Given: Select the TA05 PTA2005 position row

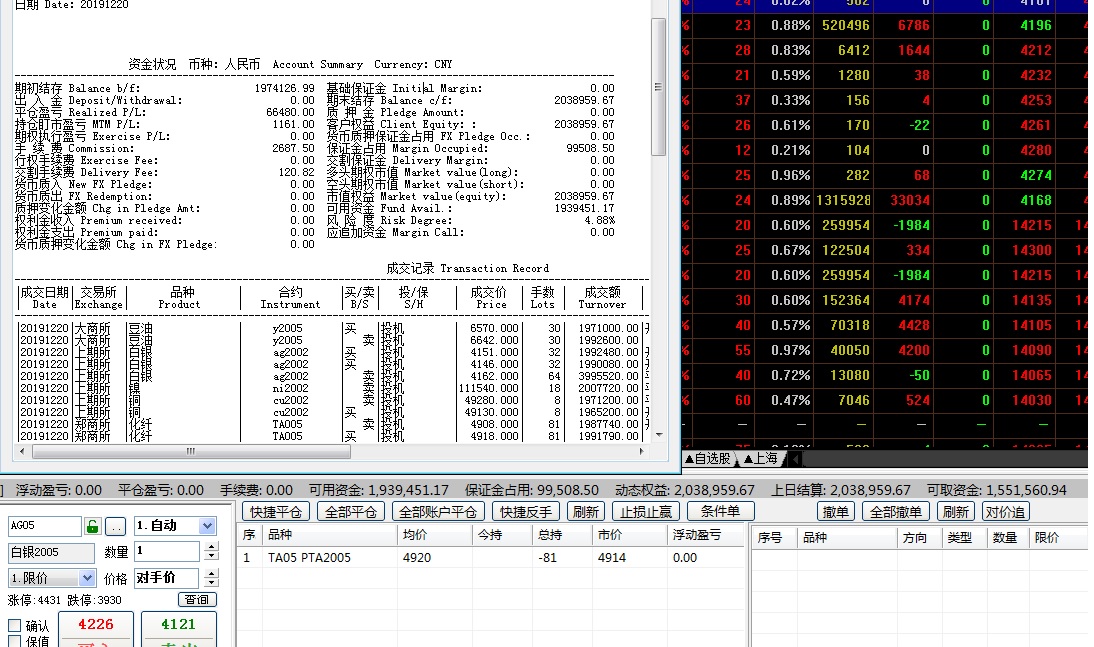Looking at the screenshot, I should (x=492, y=558).
